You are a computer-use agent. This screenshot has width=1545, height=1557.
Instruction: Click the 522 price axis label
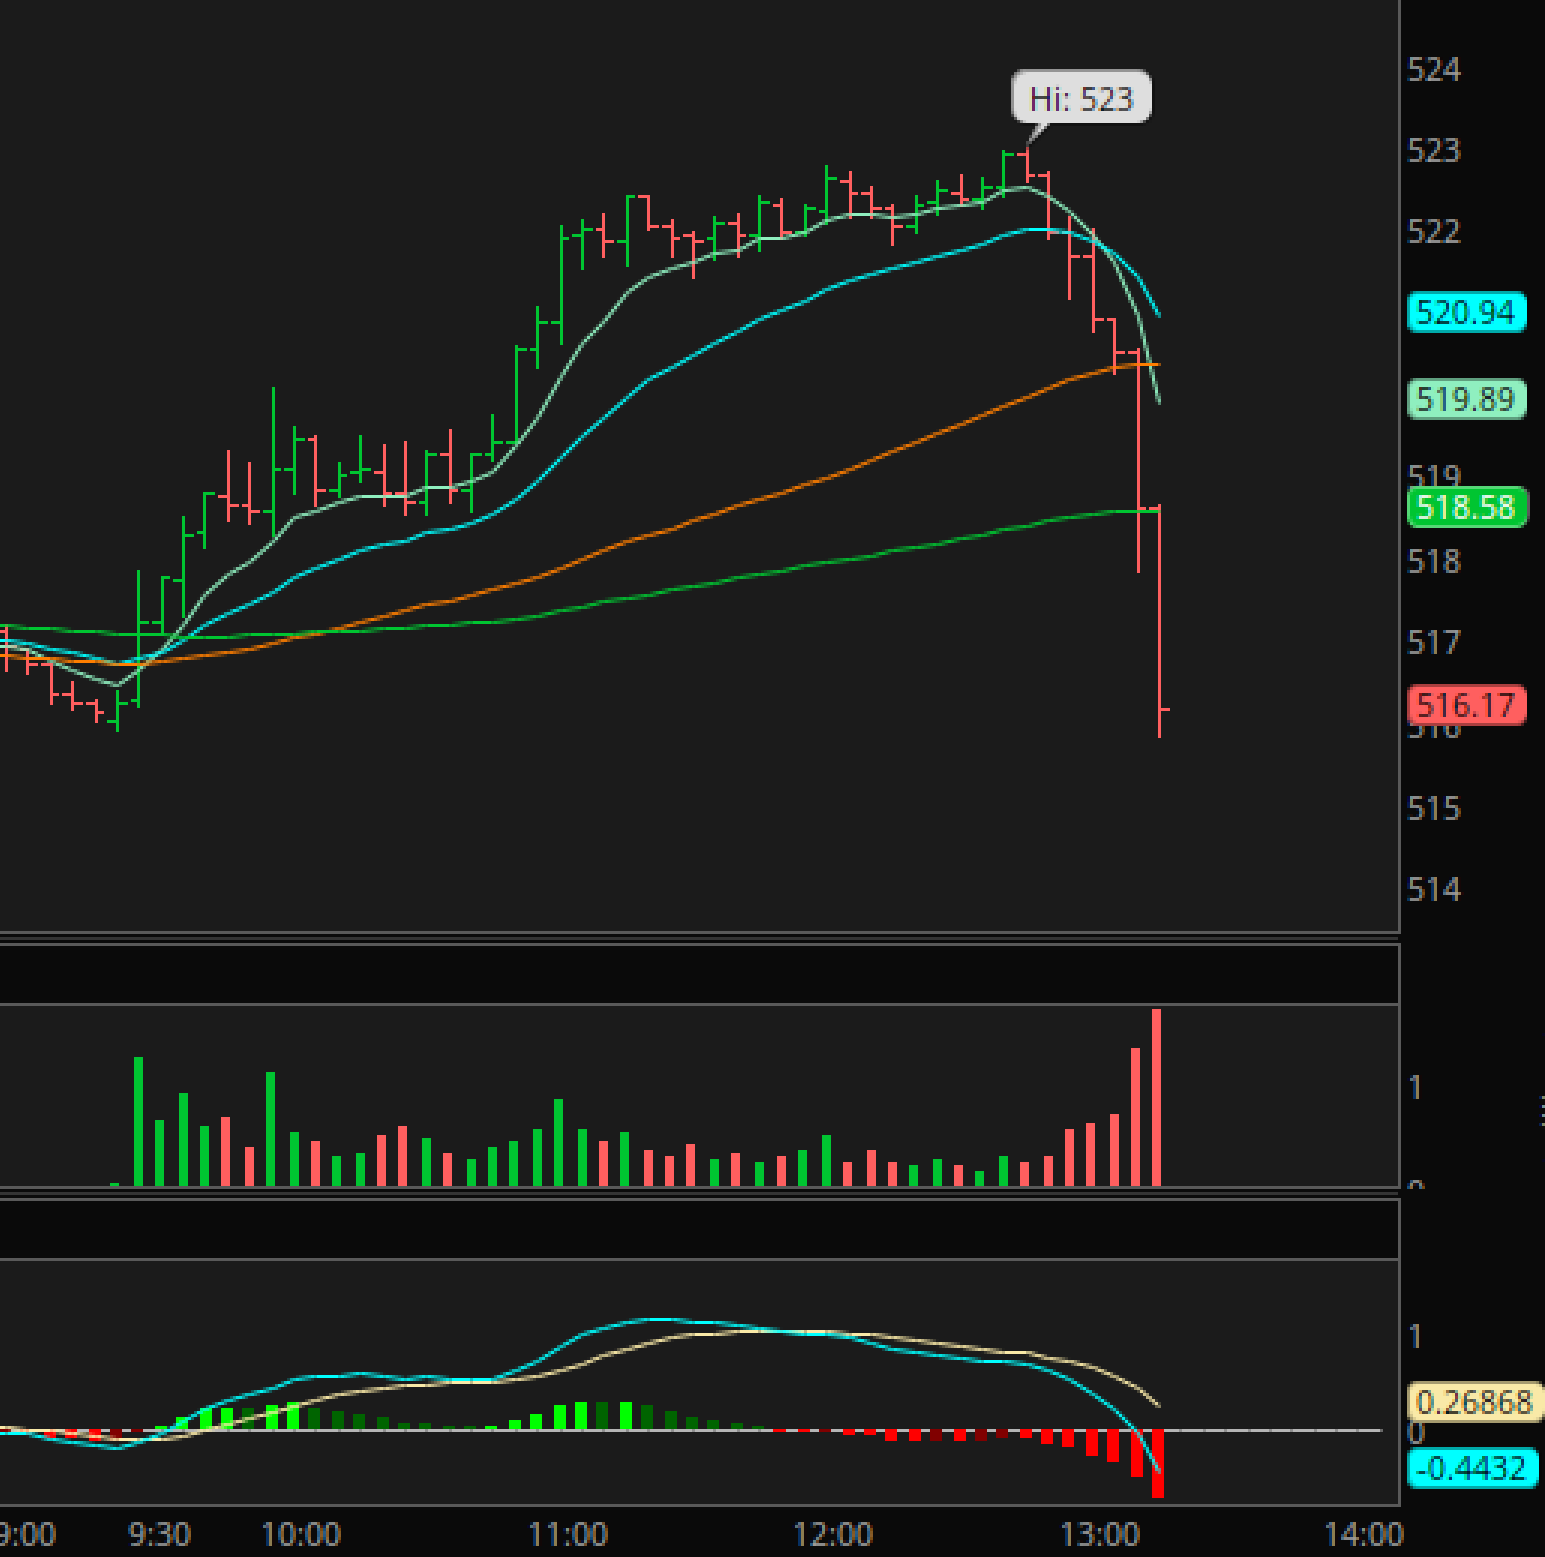pos(1434,231)
